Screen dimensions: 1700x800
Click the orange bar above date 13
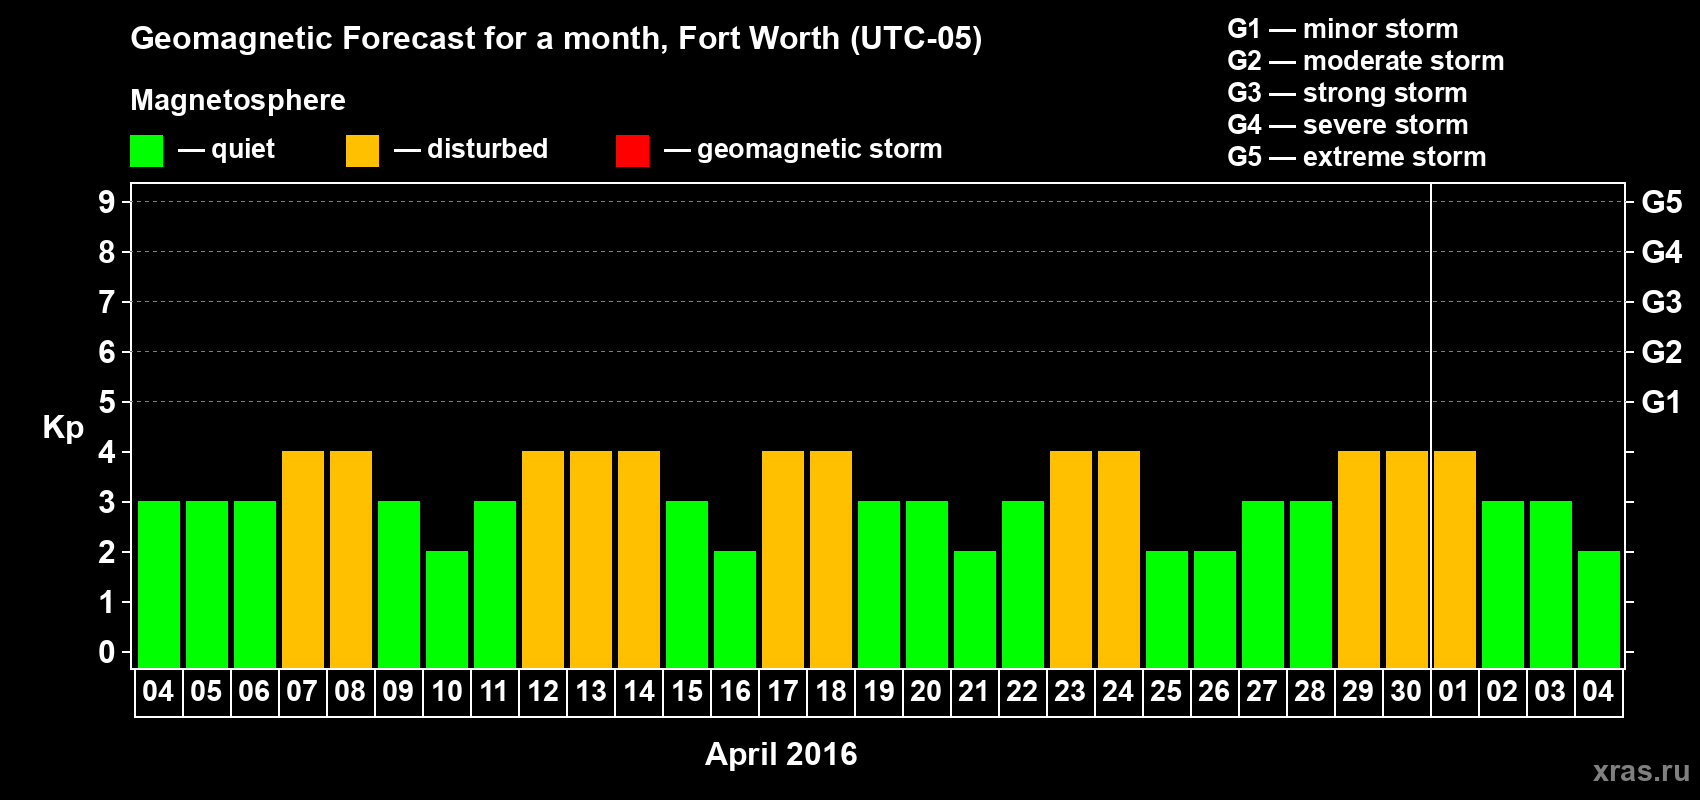click(591, 559)
